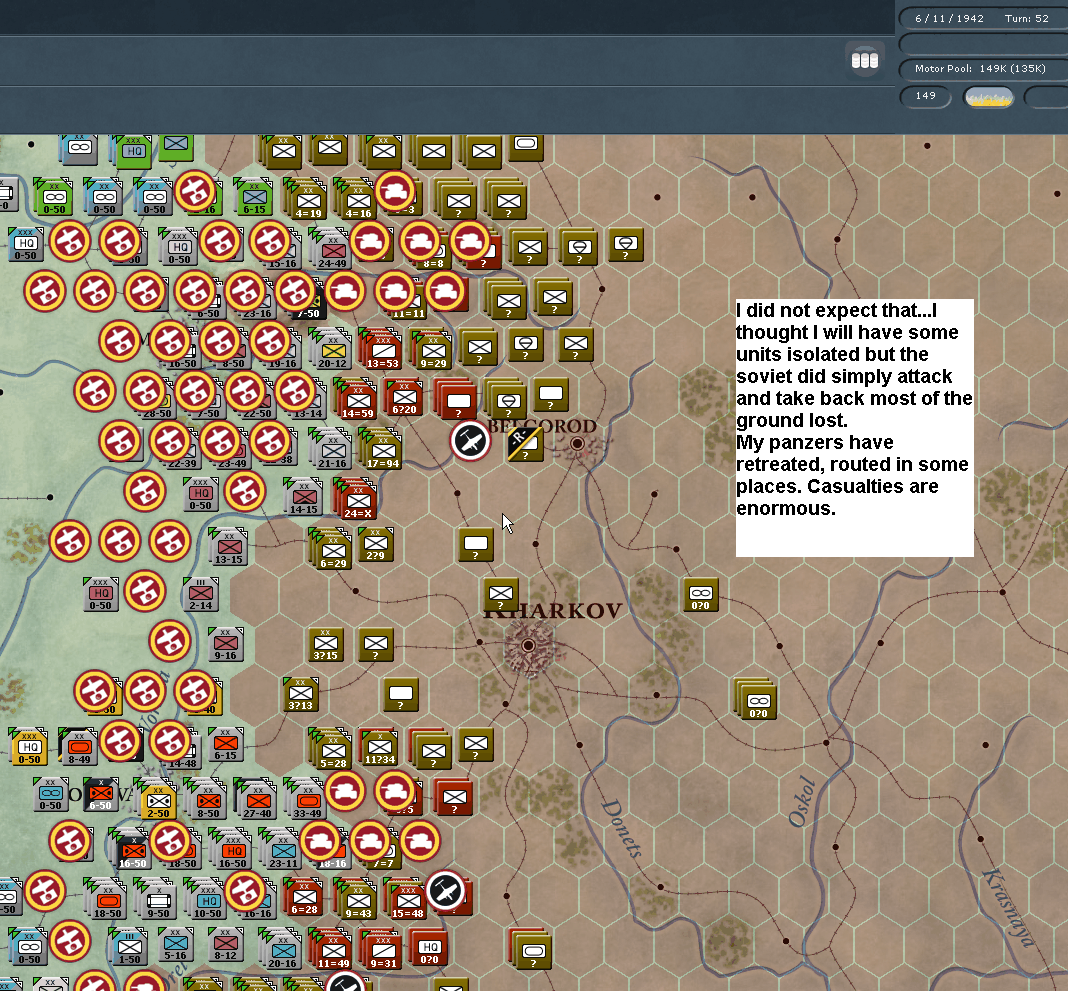Click the Turn: 52 label

(1026, 18)
